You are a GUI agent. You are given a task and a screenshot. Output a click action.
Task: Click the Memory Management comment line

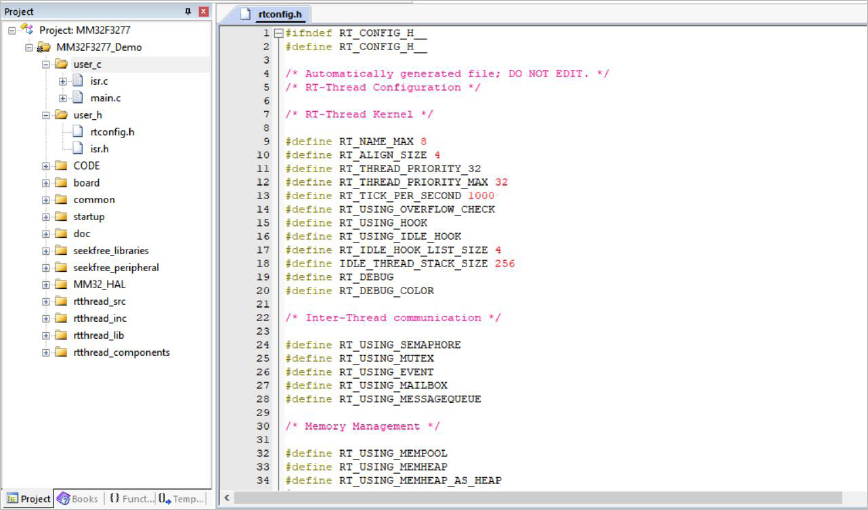click(363, 426)
